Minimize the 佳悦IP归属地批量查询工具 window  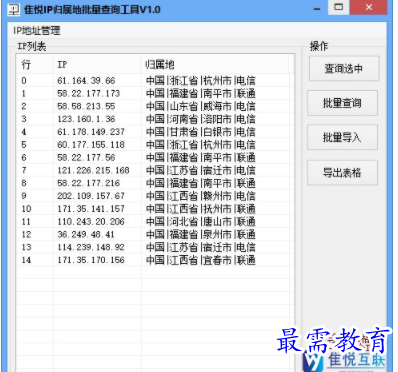click(x=317, y=9)
